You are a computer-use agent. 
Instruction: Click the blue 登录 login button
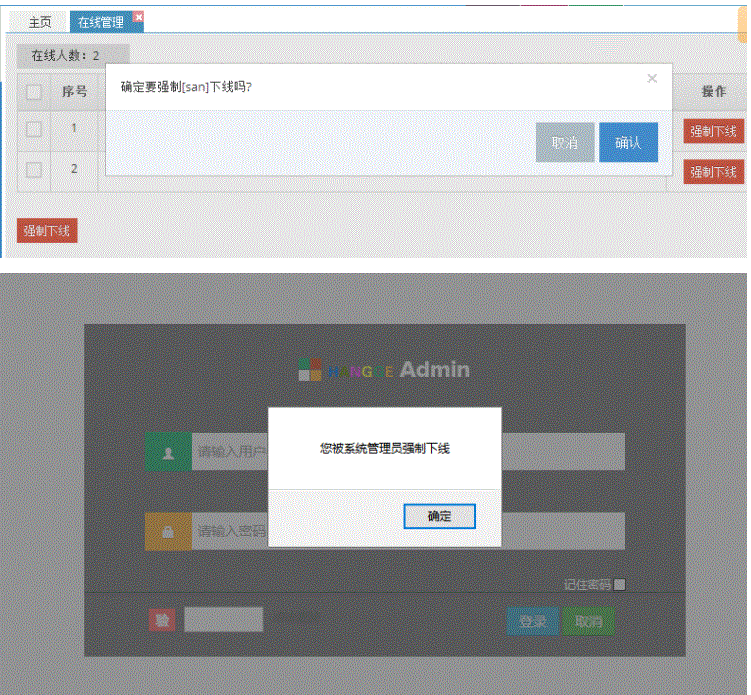point(533,621)
